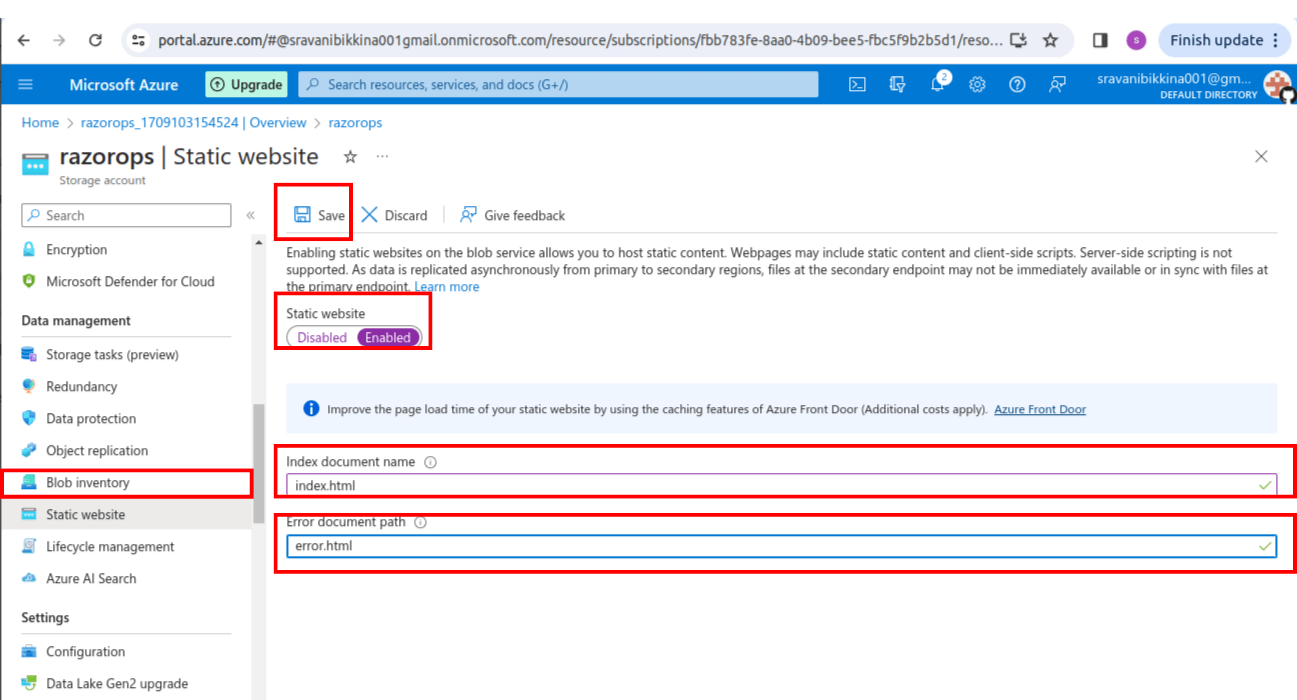1297x700 pixels.
Task: Click the bookmark star in the address bar
Action: pos(1050,39)
